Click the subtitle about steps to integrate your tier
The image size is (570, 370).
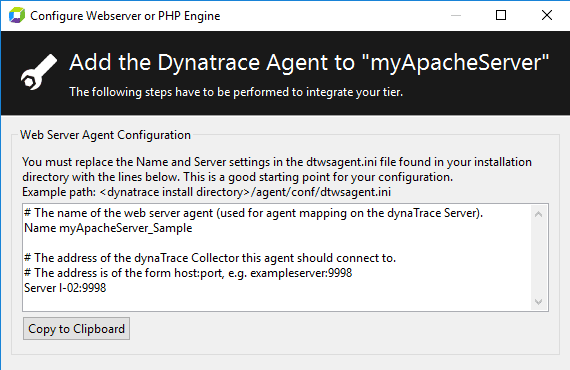[236, 92]
